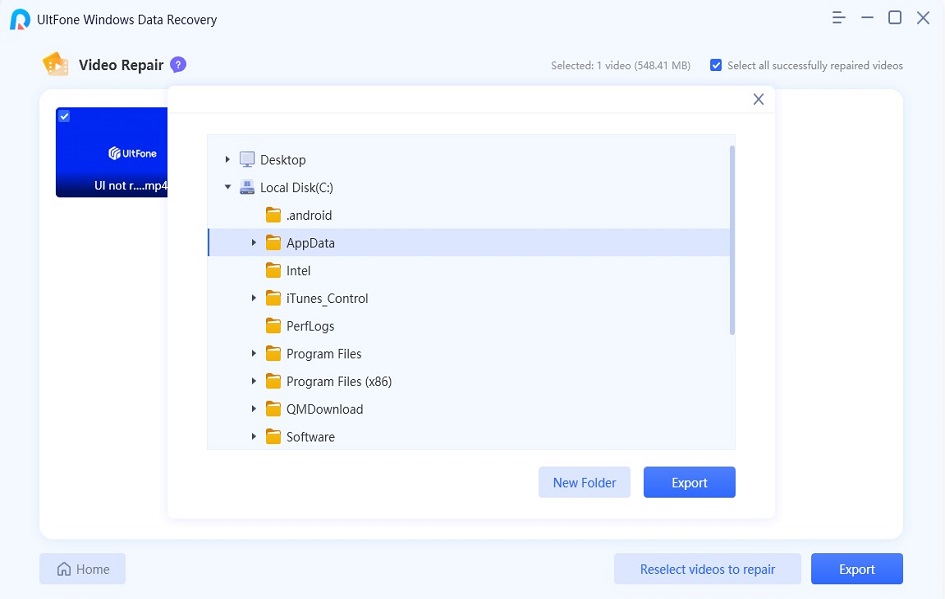
Task: Collapse the Local Disk(C:) node
Action: (227, 187)
